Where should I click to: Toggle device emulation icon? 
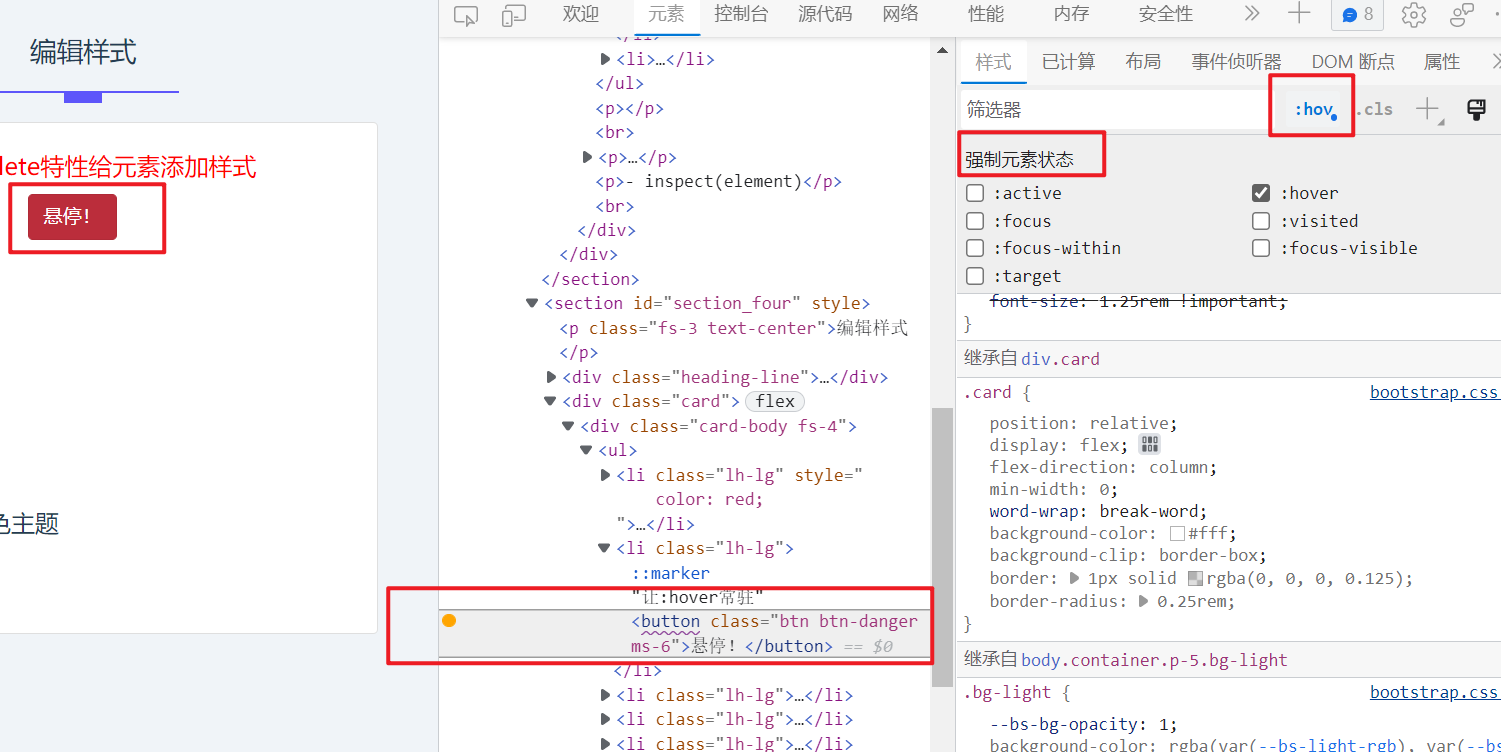pyautogui.click(x=514, y=15)
